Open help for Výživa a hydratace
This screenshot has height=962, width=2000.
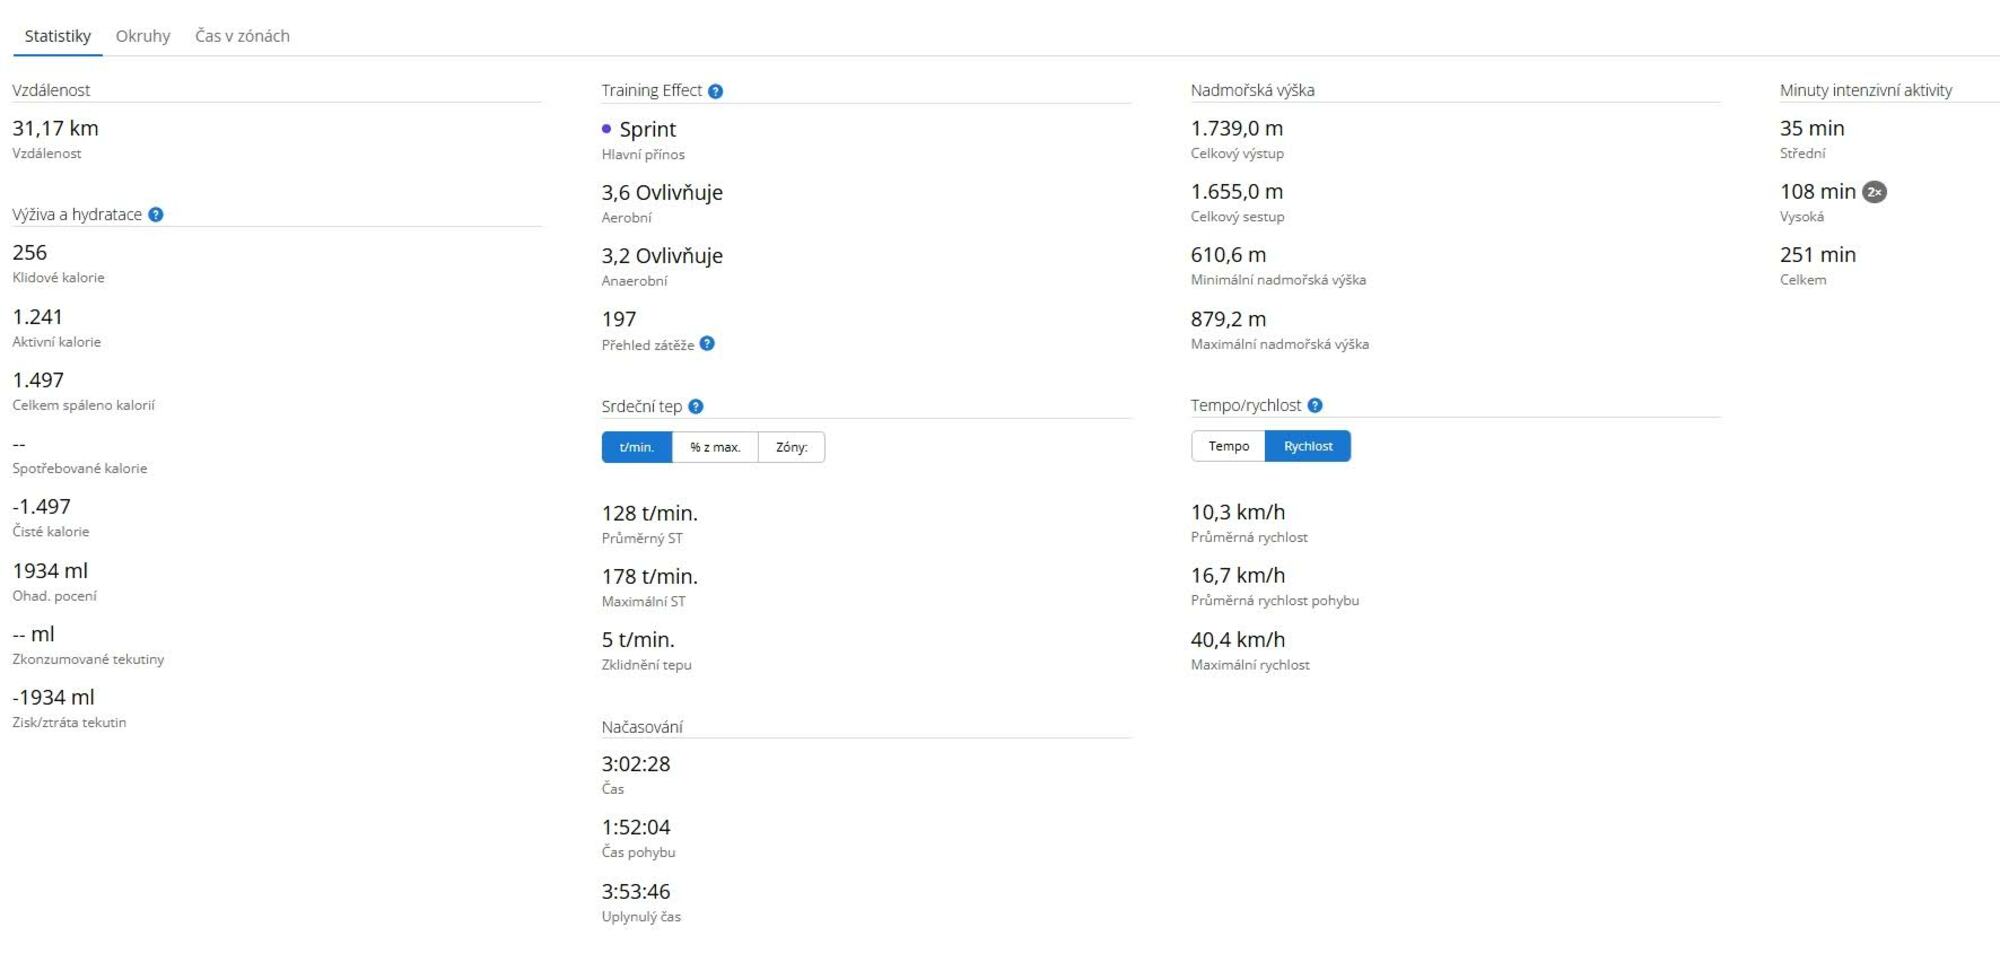[156, 215]
